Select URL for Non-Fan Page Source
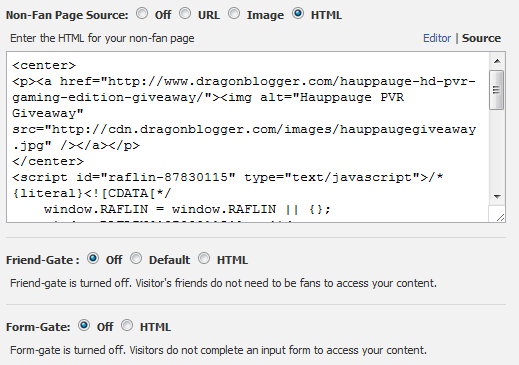Screen dimensions: 519x365 click(185, 14)
